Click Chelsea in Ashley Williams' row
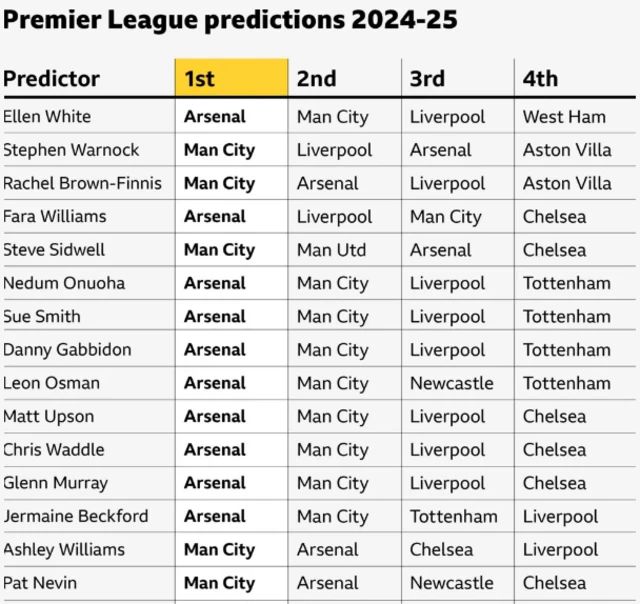This screenshot has width=640, height=604. pyautogui.click(x=441, y=549)
